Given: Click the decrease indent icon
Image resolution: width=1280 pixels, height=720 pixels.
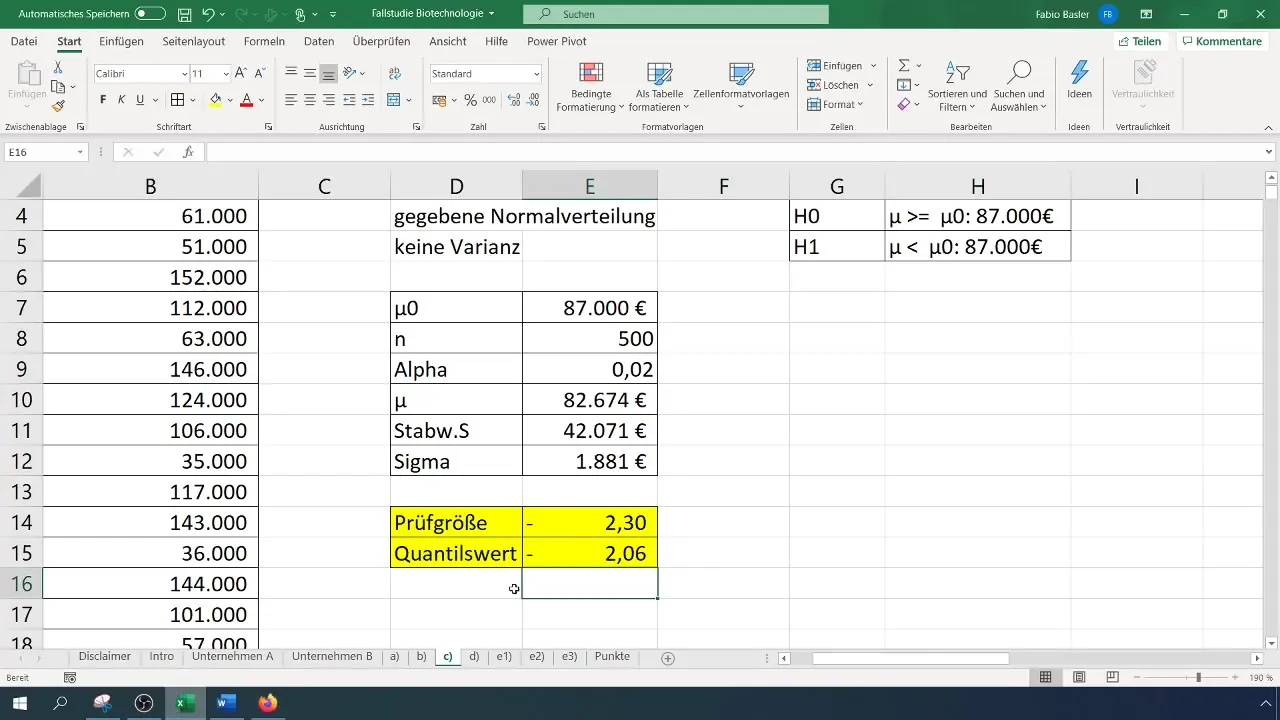Looking at the screenshot, I should (349, 100).
